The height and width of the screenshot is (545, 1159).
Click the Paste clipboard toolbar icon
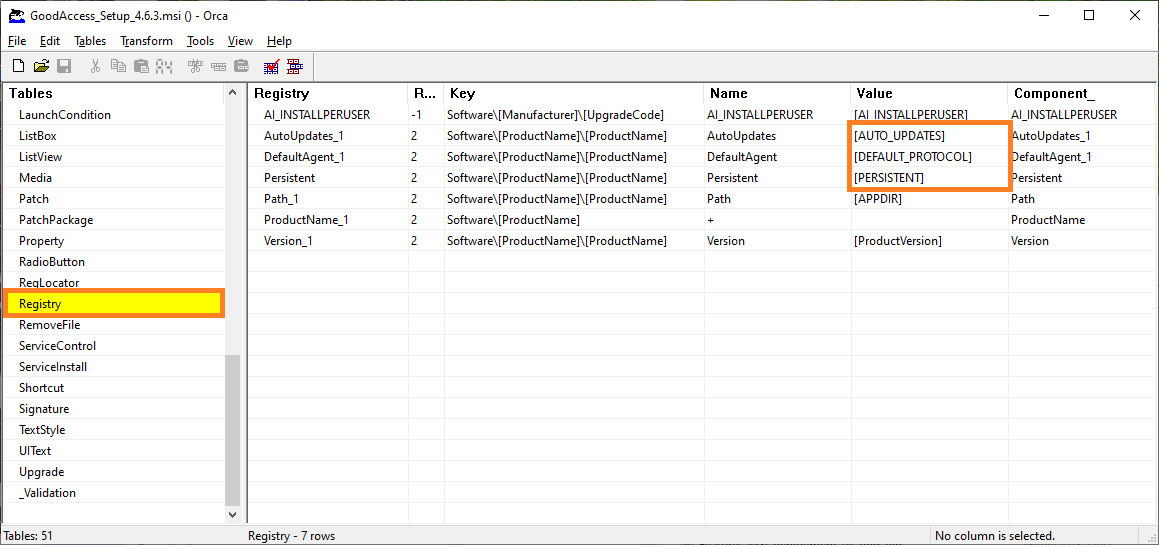pyautogui.click(x=141, y=67)
